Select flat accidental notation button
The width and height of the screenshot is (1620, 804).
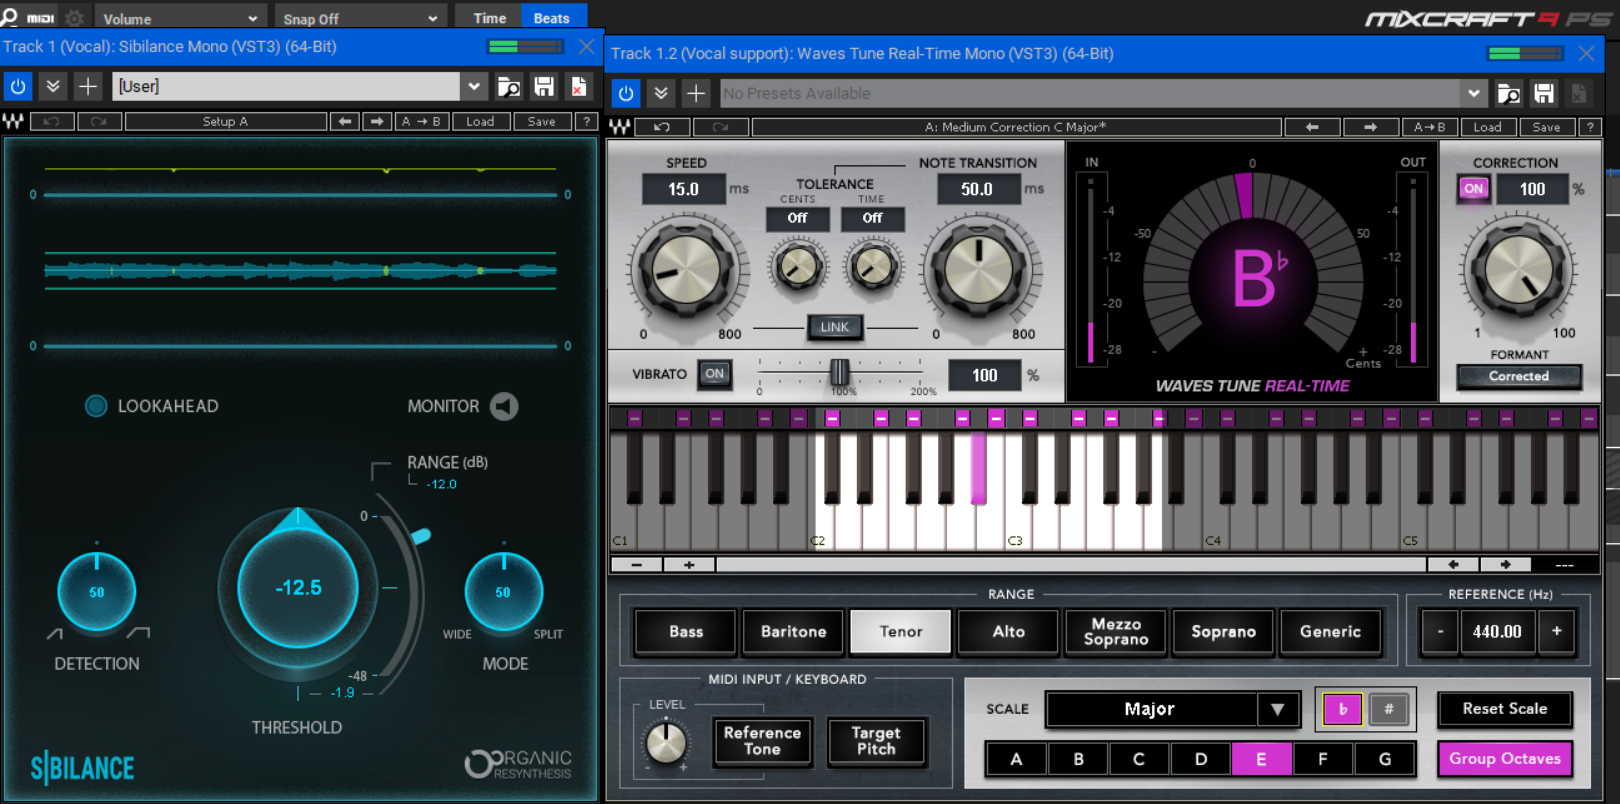1342,709
